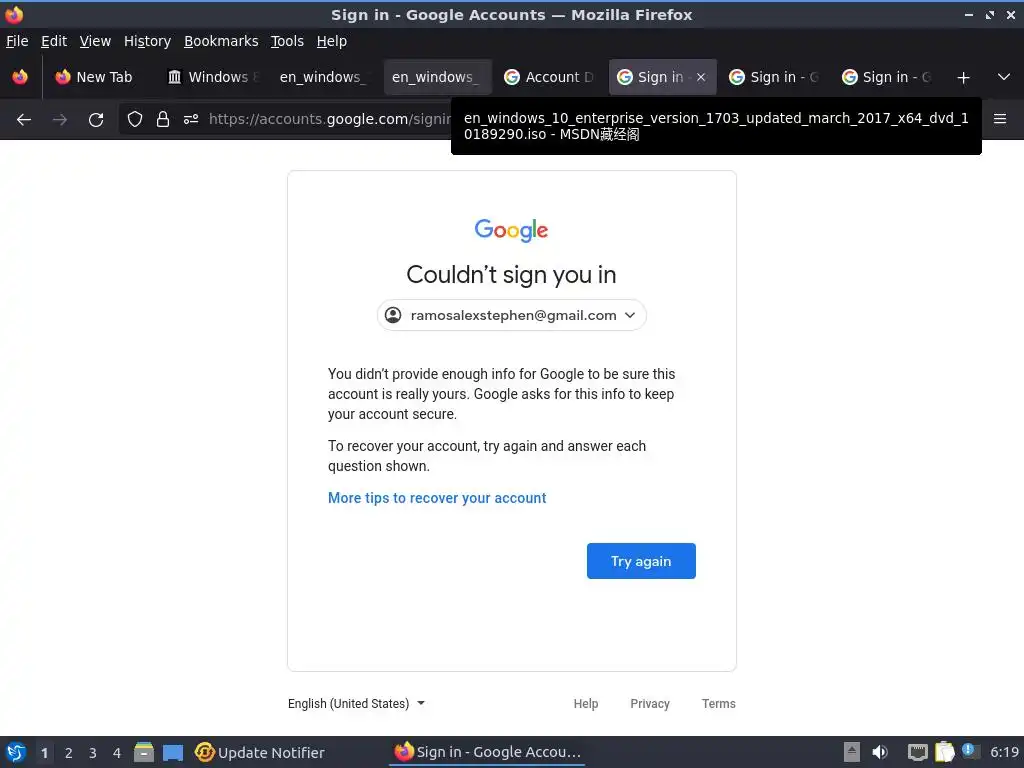Switch to the second en_windows_ tab
This screenshot has height=768, width=1024.
436,77
